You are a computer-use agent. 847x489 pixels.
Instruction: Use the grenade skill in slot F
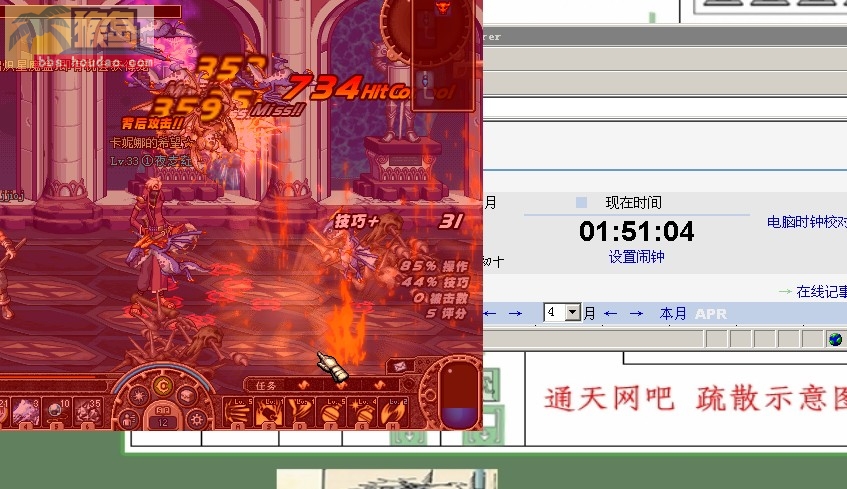point(331,413)
